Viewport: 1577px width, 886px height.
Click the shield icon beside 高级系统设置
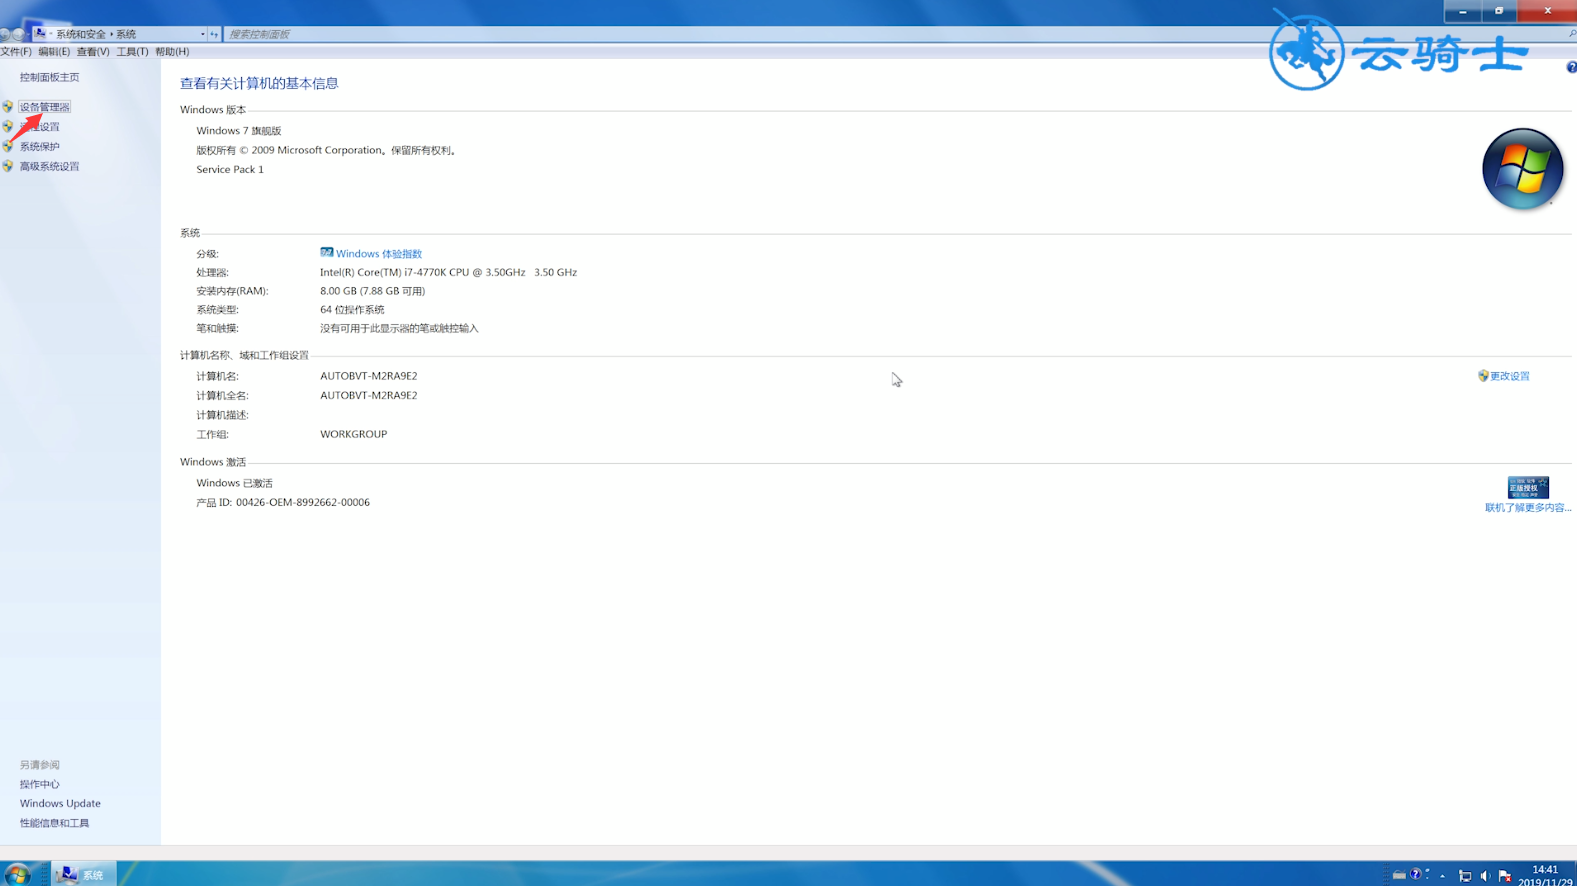(8, 166)
